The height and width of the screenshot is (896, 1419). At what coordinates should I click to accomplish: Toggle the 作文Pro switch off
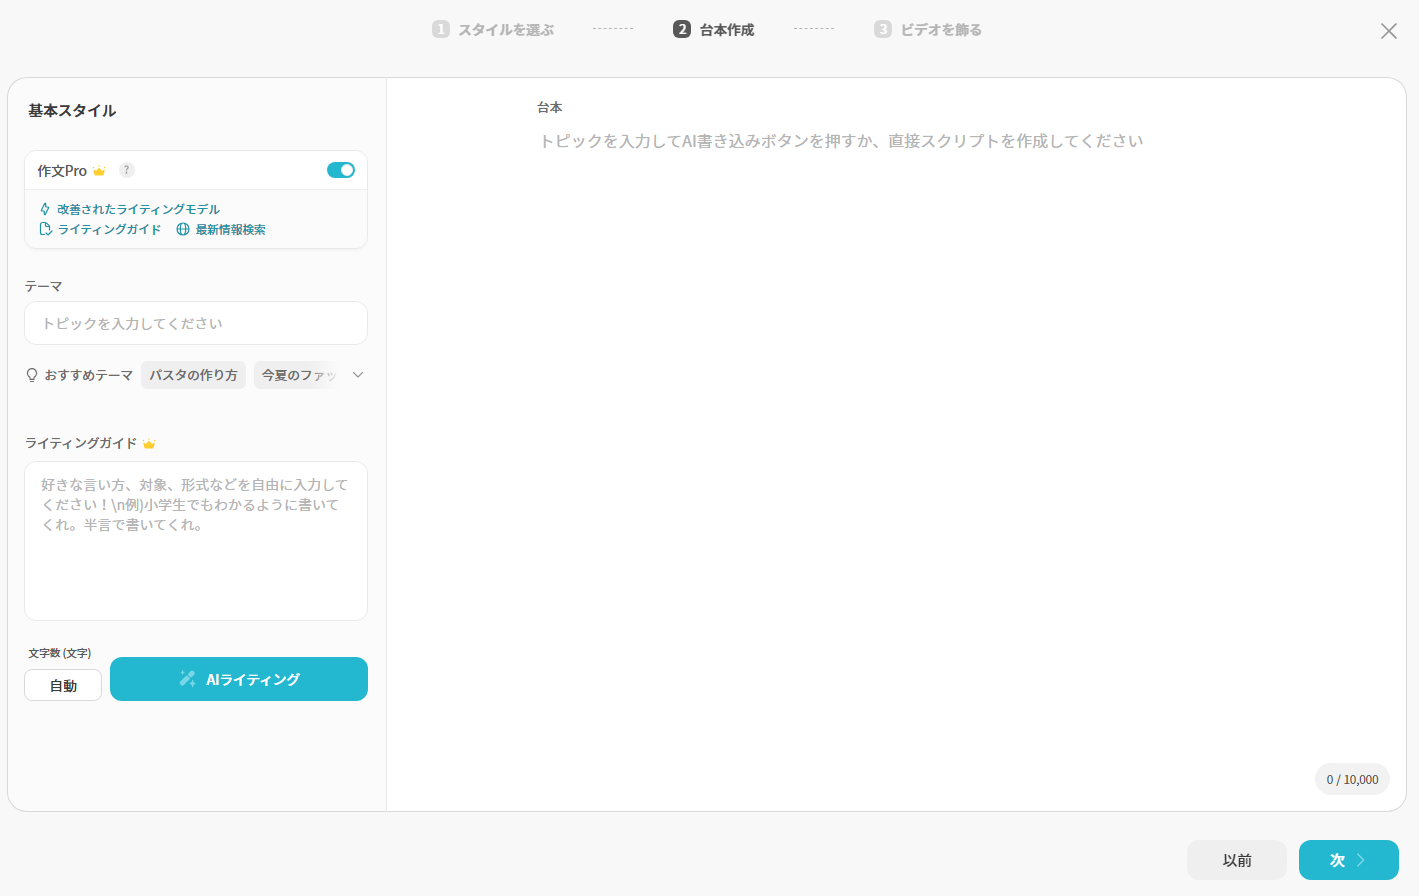(341, 170)
